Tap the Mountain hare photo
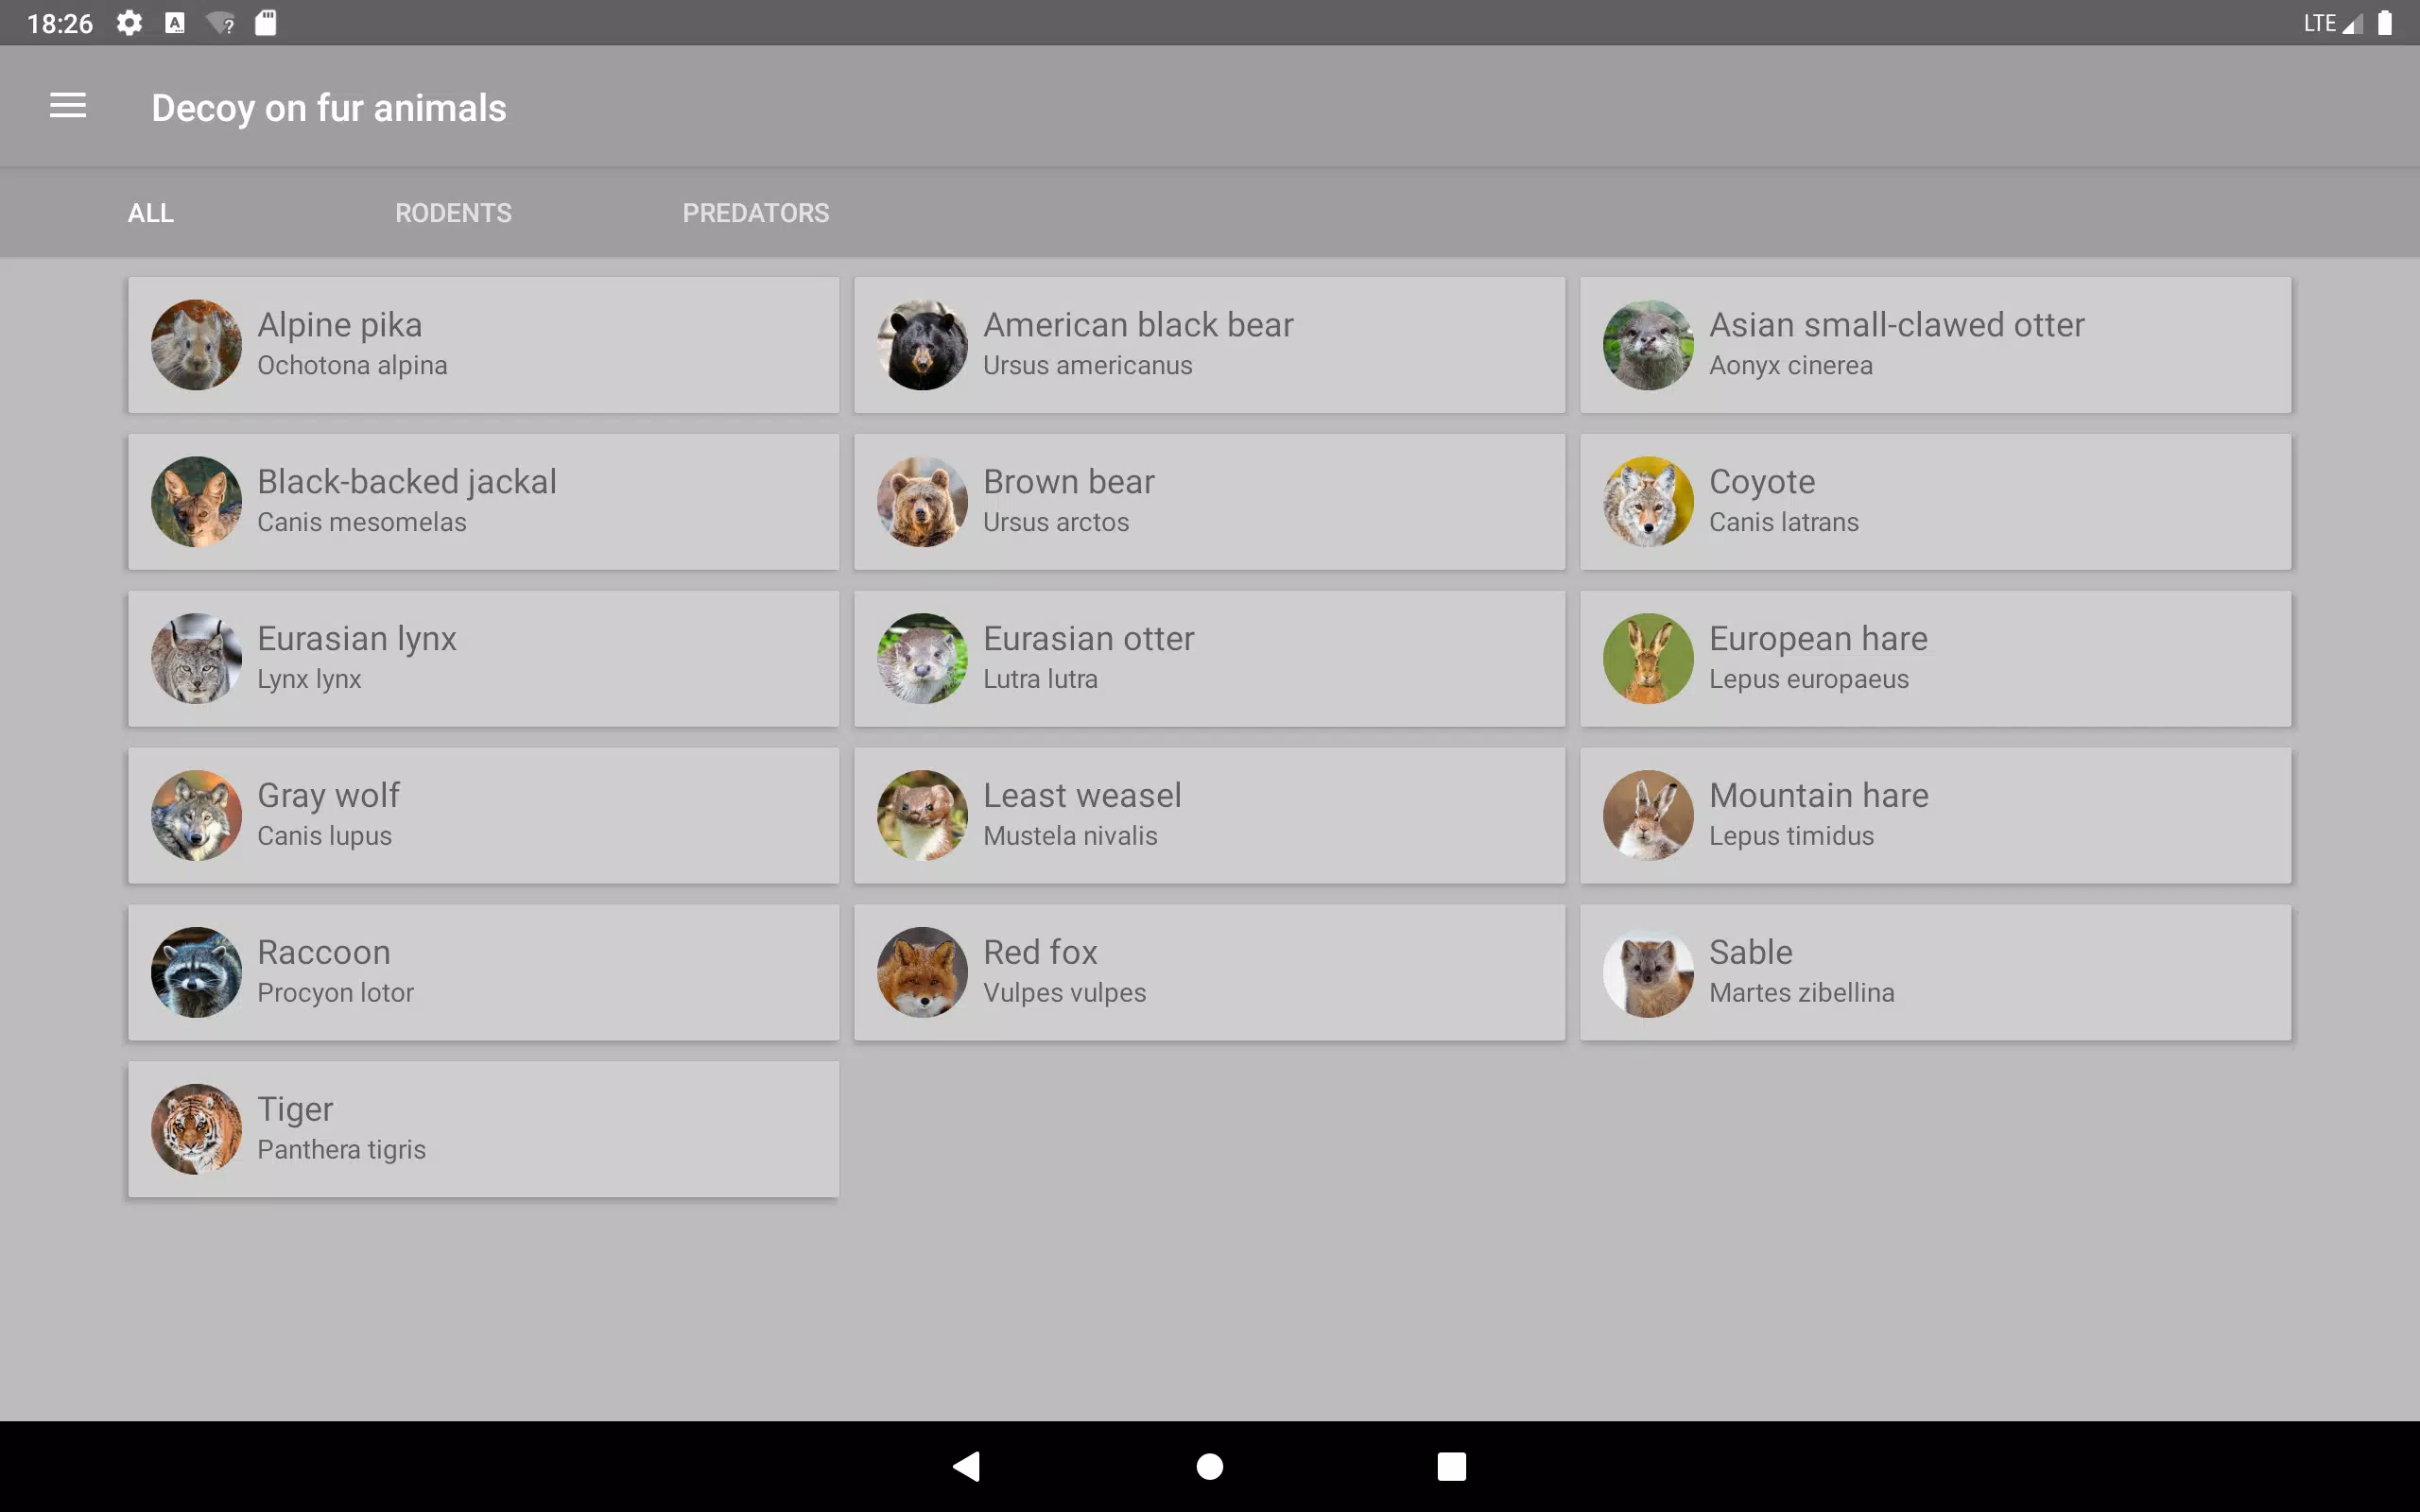Image resolution: width=2420 pixels, height=1512 pixels. click(1648, 815)
